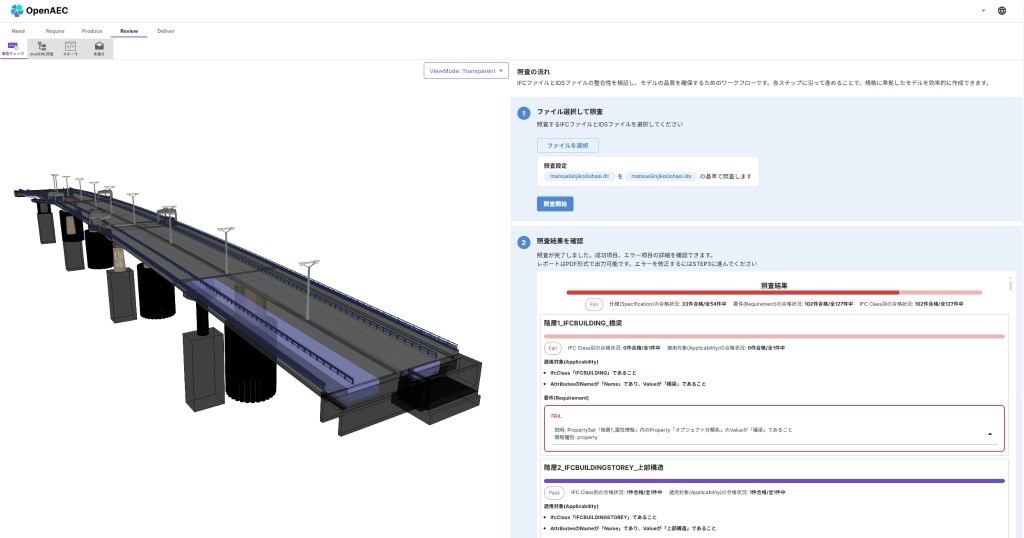Open the language globe icon
Image resolution: width=1024 pixels, height=538 pixels.
pos(1002,10)
